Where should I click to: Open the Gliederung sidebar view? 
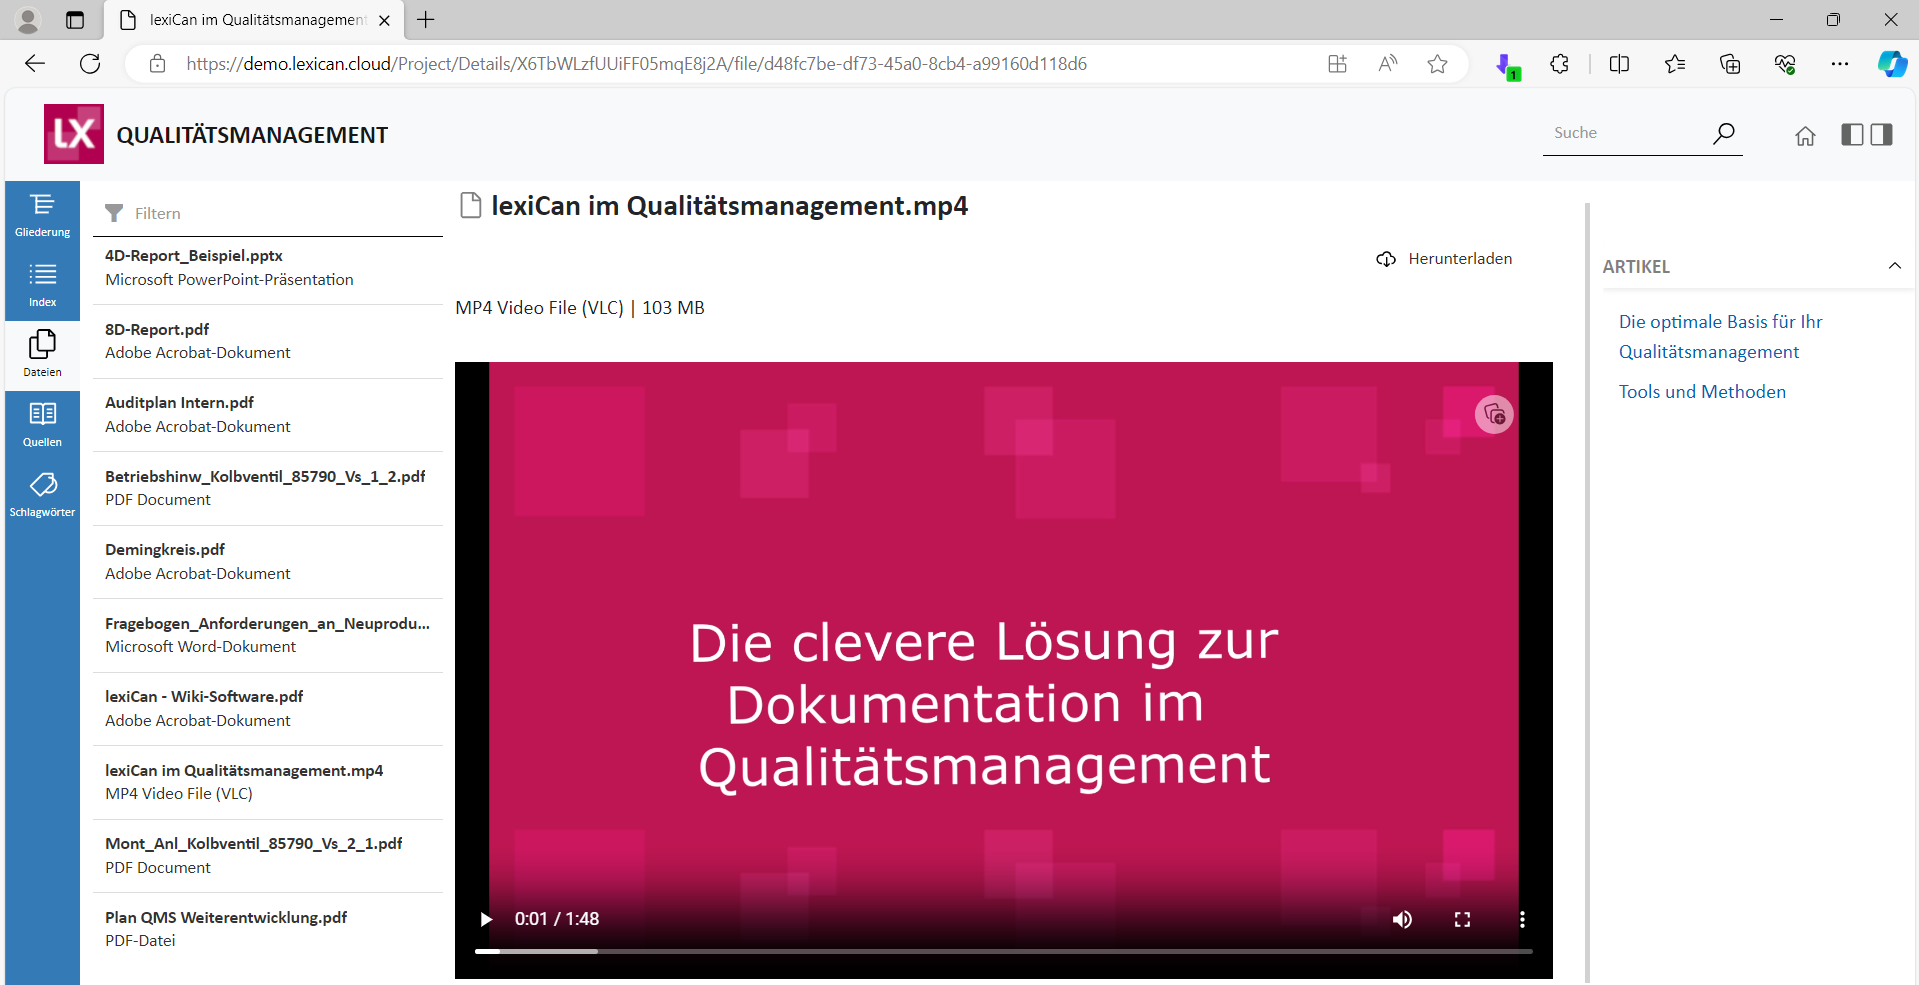(42, 215)
